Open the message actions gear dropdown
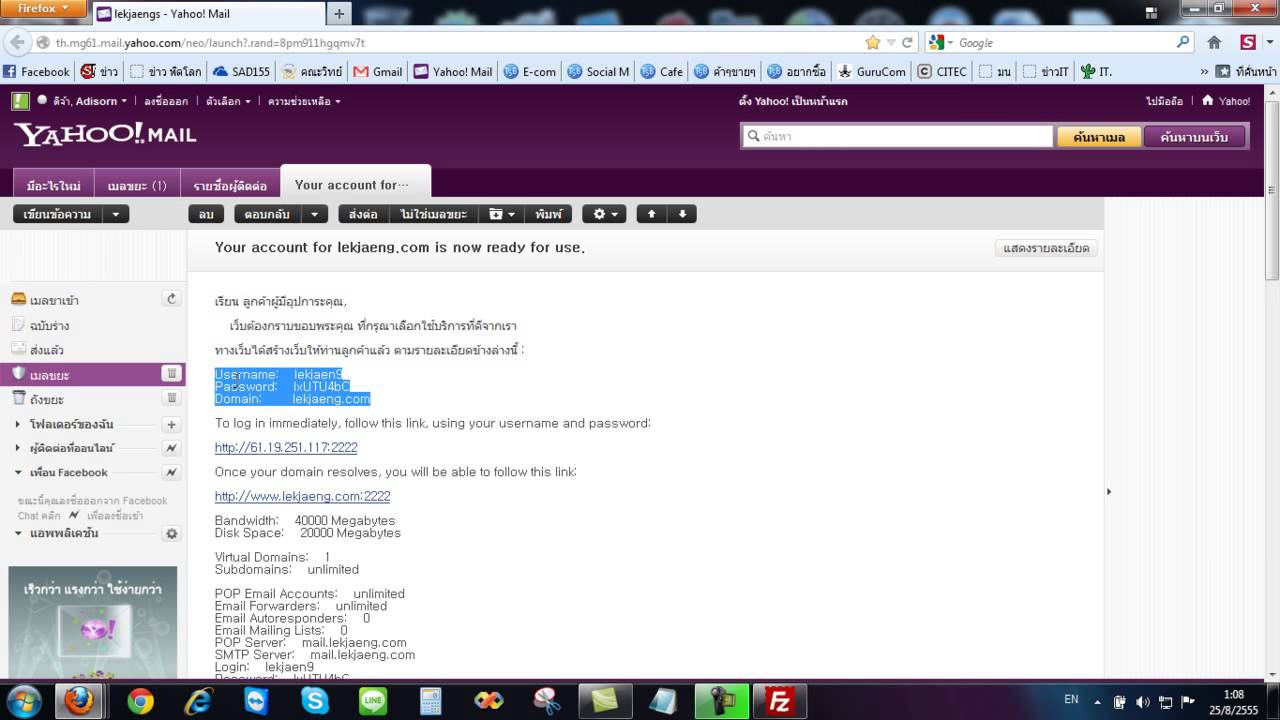1280x720 pixels. pos(604,214)
